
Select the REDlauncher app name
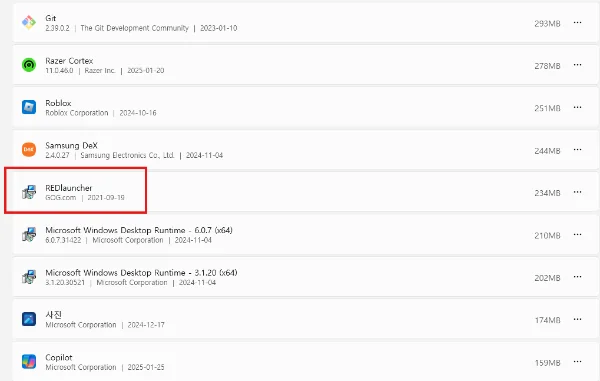click(x=69, y=188)
